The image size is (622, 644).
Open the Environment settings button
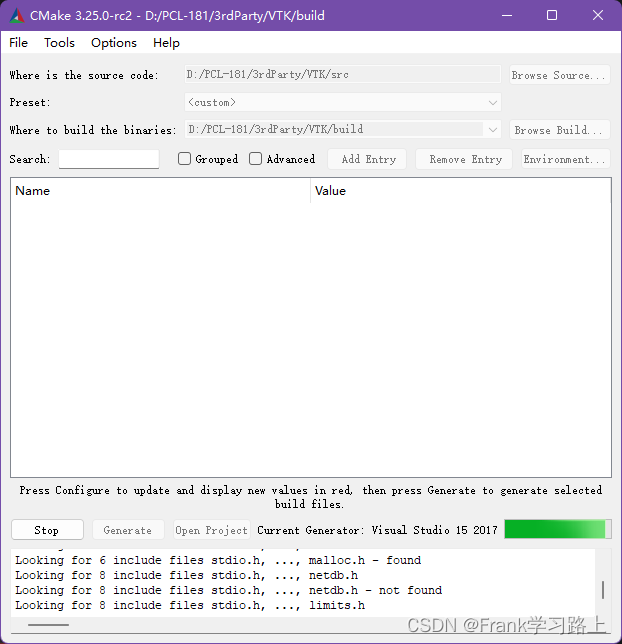point(566,159)
